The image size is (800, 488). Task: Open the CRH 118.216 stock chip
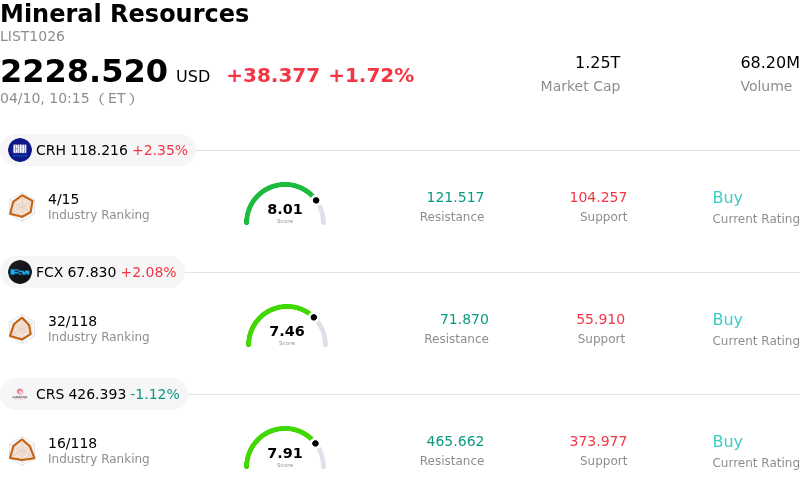(98, 150)
